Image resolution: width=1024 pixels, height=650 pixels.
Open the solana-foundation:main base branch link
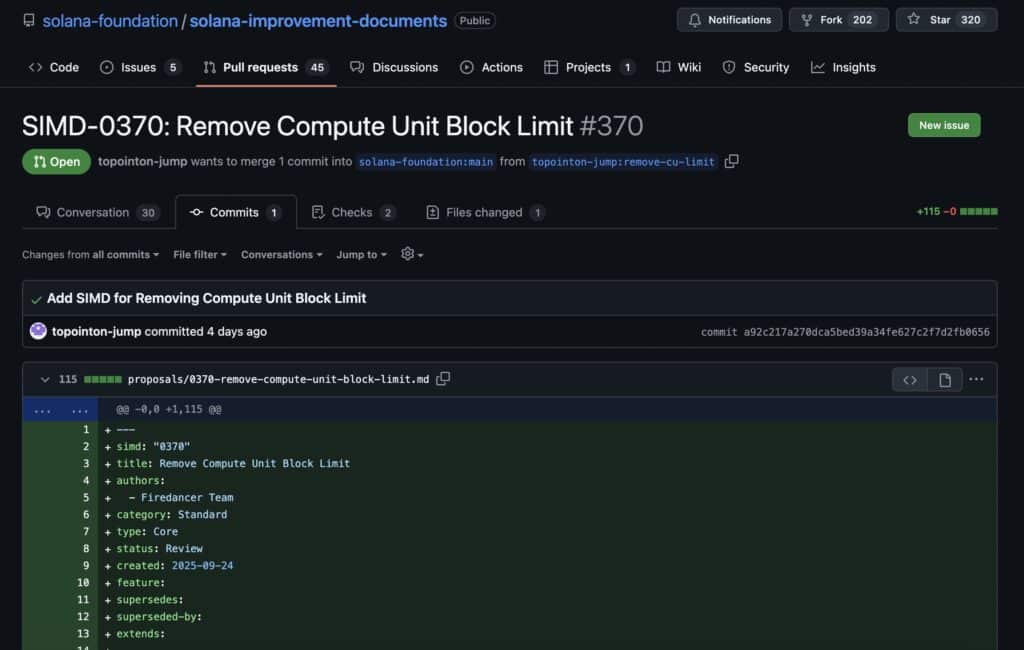click(426, 162)
